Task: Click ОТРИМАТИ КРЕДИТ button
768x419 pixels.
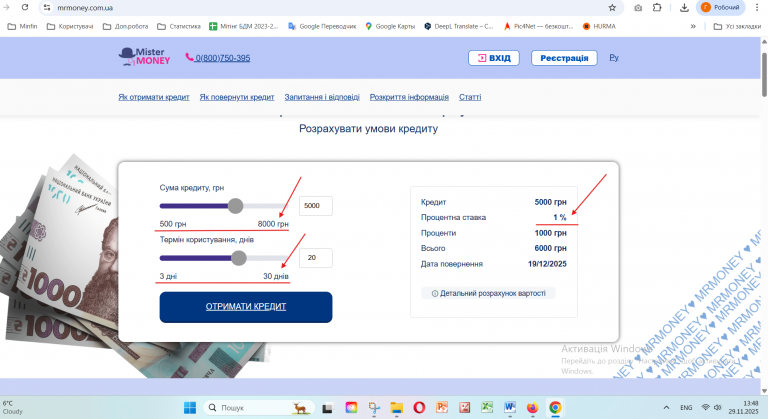Action: (x=246, y=307)
